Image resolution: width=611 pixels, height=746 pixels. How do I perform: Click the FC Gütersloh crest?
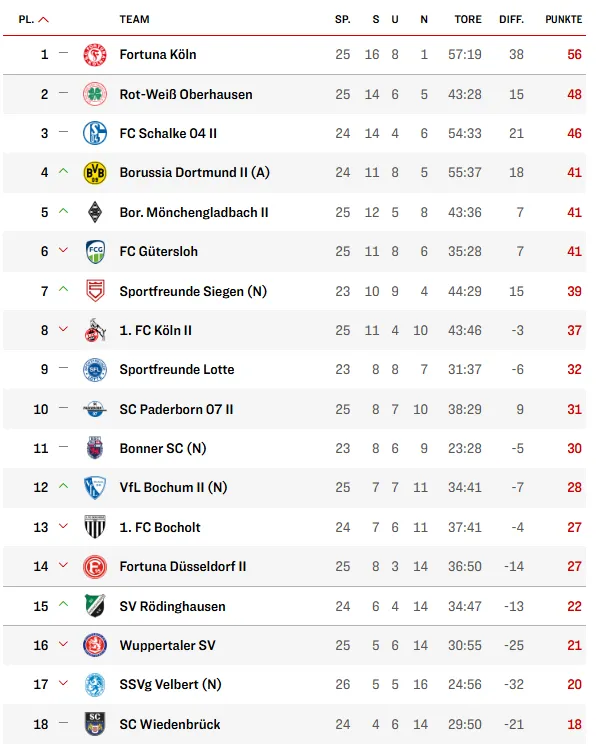click(95, 252)
